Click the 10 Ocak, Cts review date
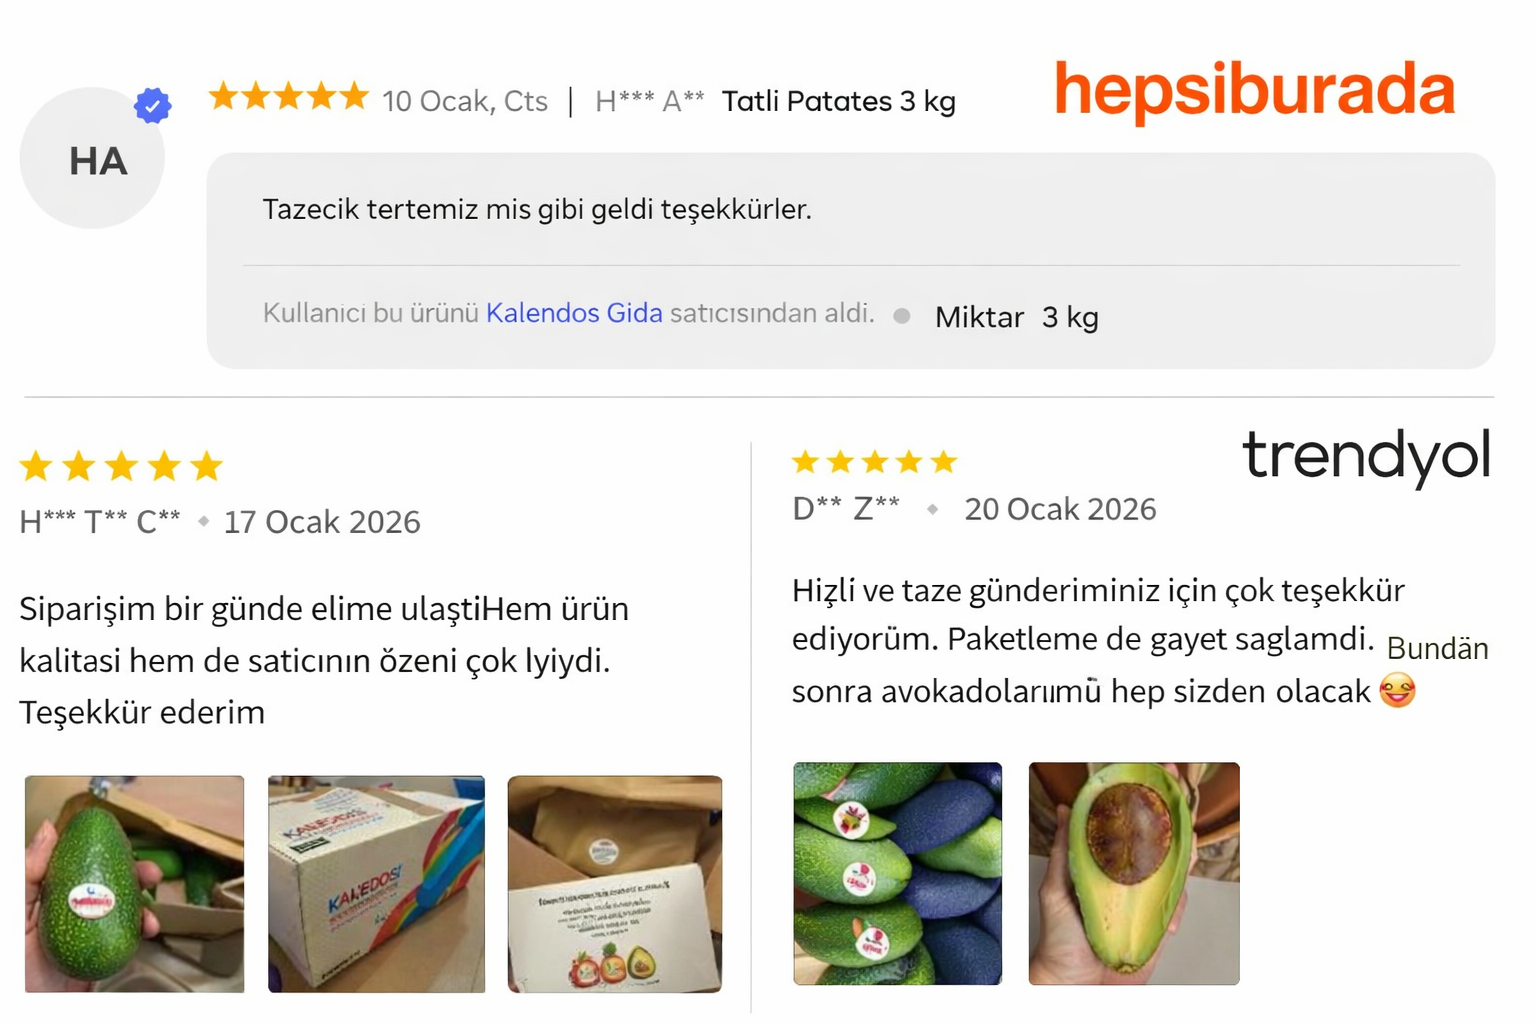The height and width of the screenshot is (1024, 1536). coord(465,102)
